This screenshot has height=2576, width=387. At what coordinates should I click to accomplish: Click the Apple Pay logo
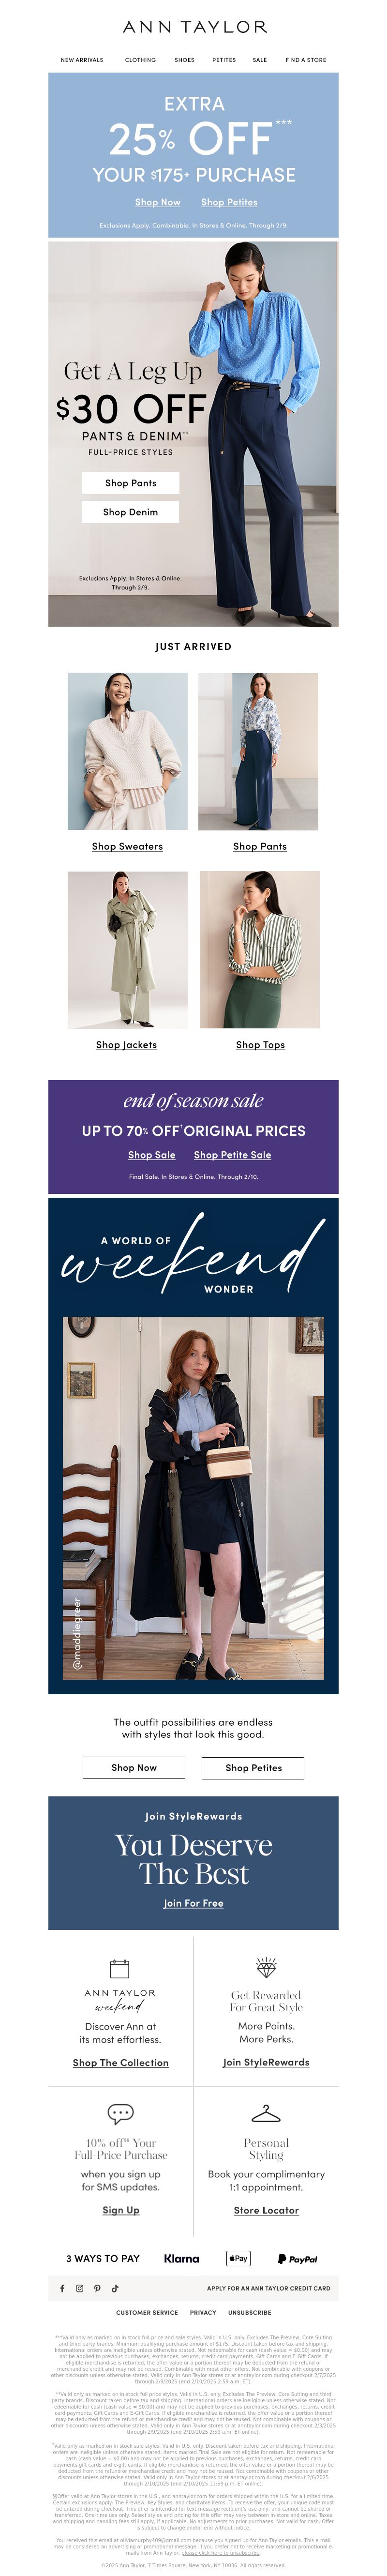(x=238, y=2258)
